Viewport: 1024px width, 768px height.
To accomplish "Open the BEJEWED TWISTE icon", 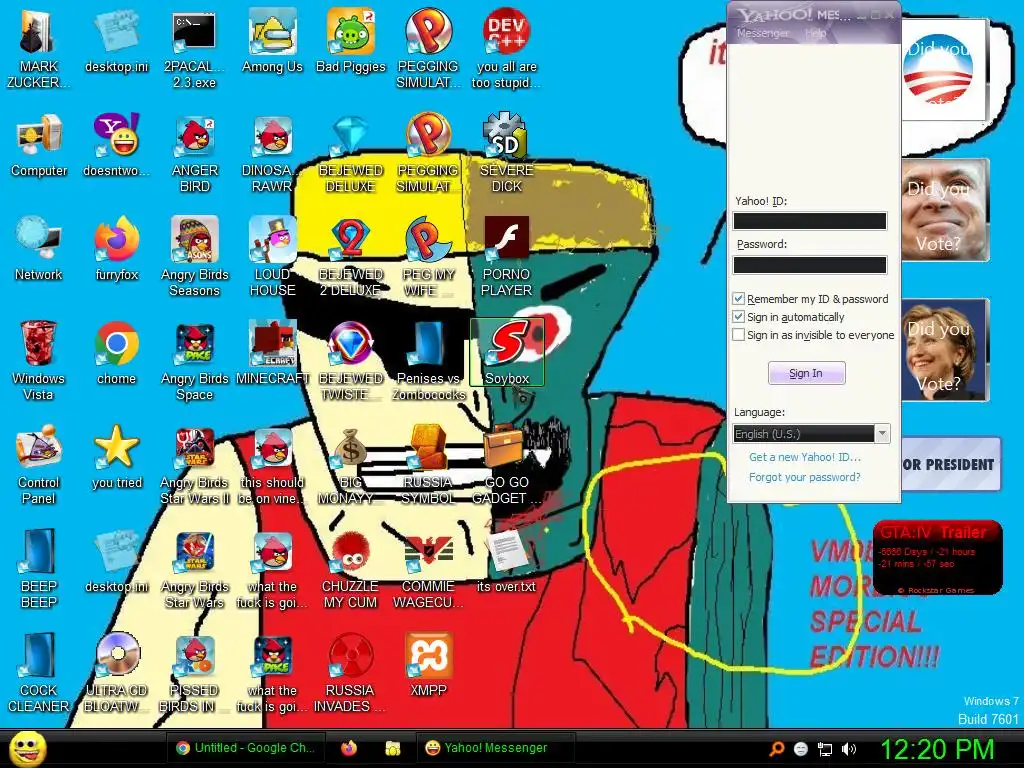I will [351, 360].
